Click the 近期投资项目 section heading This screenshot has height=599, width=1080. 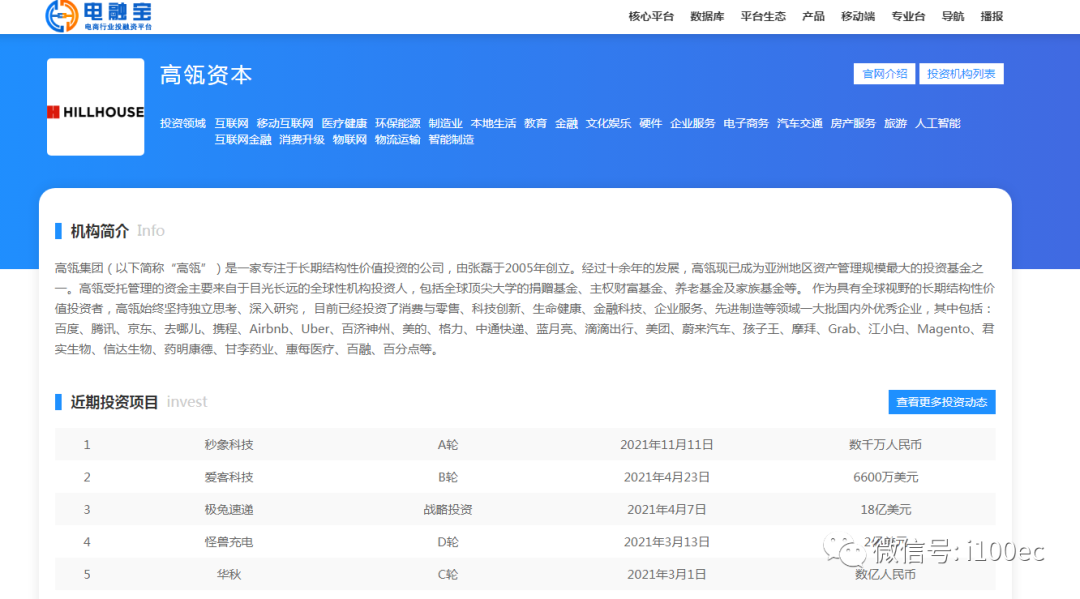tap(114, 402)
